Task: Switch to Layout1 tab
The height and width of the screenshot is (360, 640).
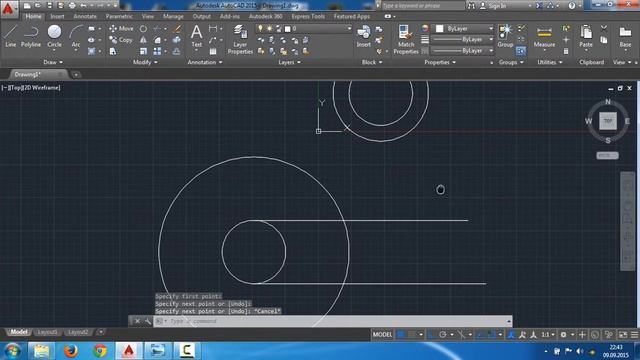Action: pos(47,332)
